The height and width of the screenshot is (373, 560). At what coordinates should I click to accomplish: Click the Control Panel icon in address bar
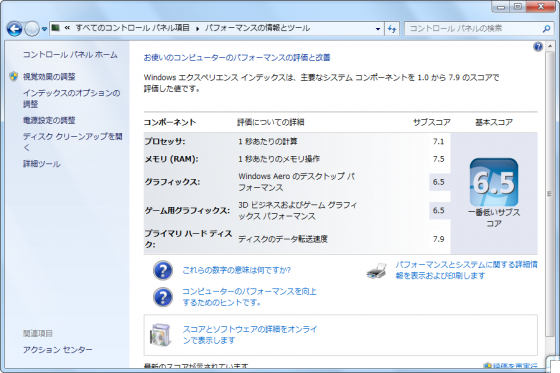click(x=55, y=28)
